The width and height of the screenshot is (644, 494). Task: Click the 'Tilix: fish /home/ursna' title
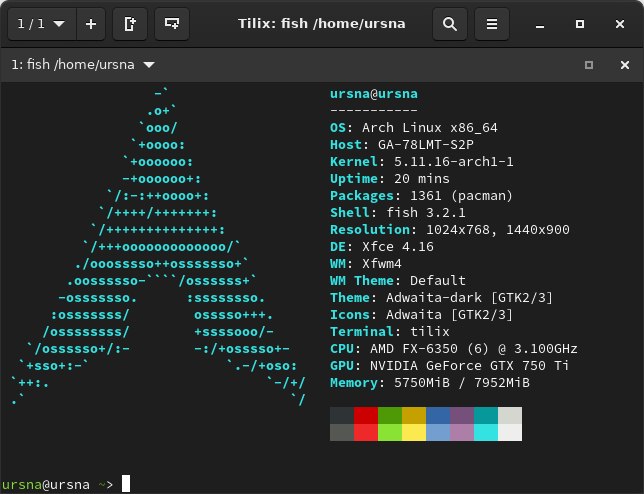[322, 23]
